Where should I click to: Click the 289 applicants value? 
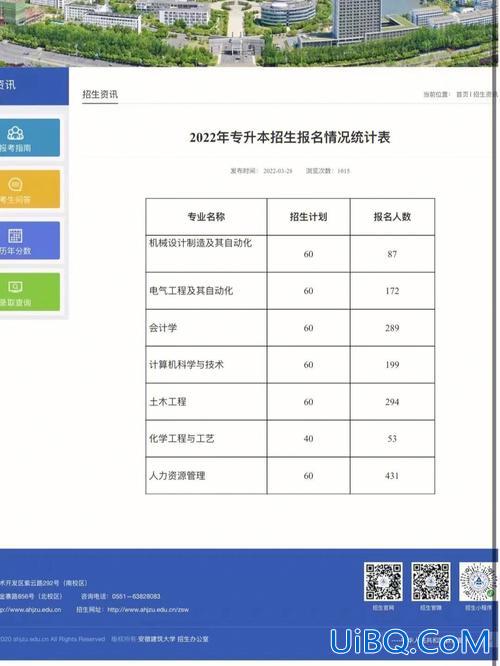pos(392,328)
